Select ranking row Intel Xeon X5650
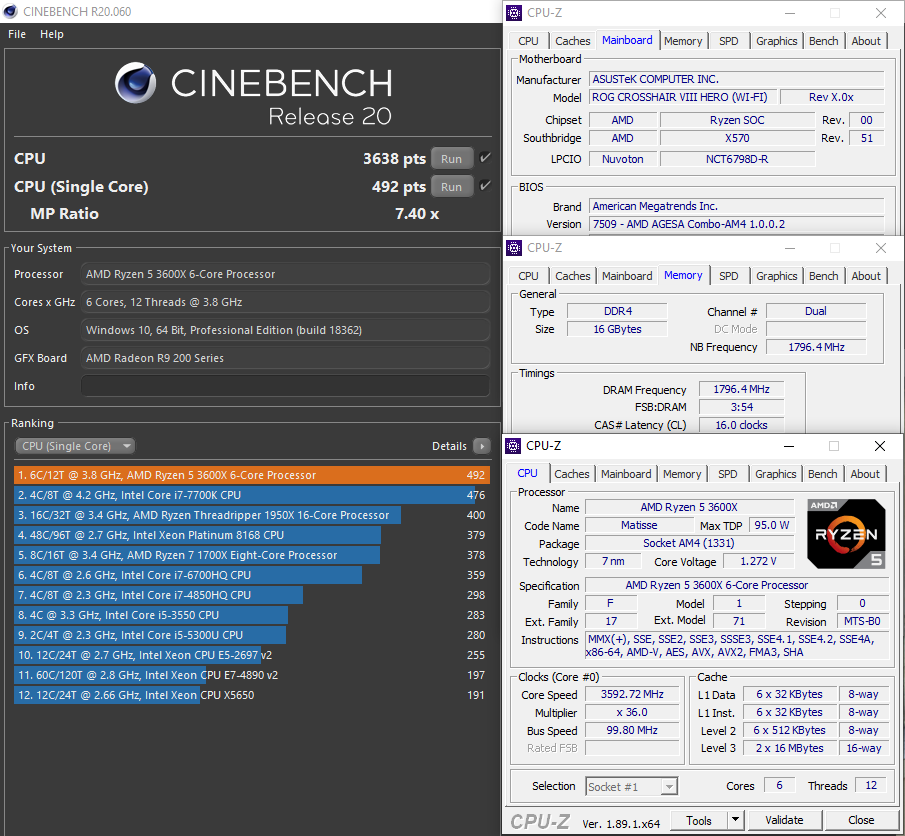The image size is (905, 836). 252,695
